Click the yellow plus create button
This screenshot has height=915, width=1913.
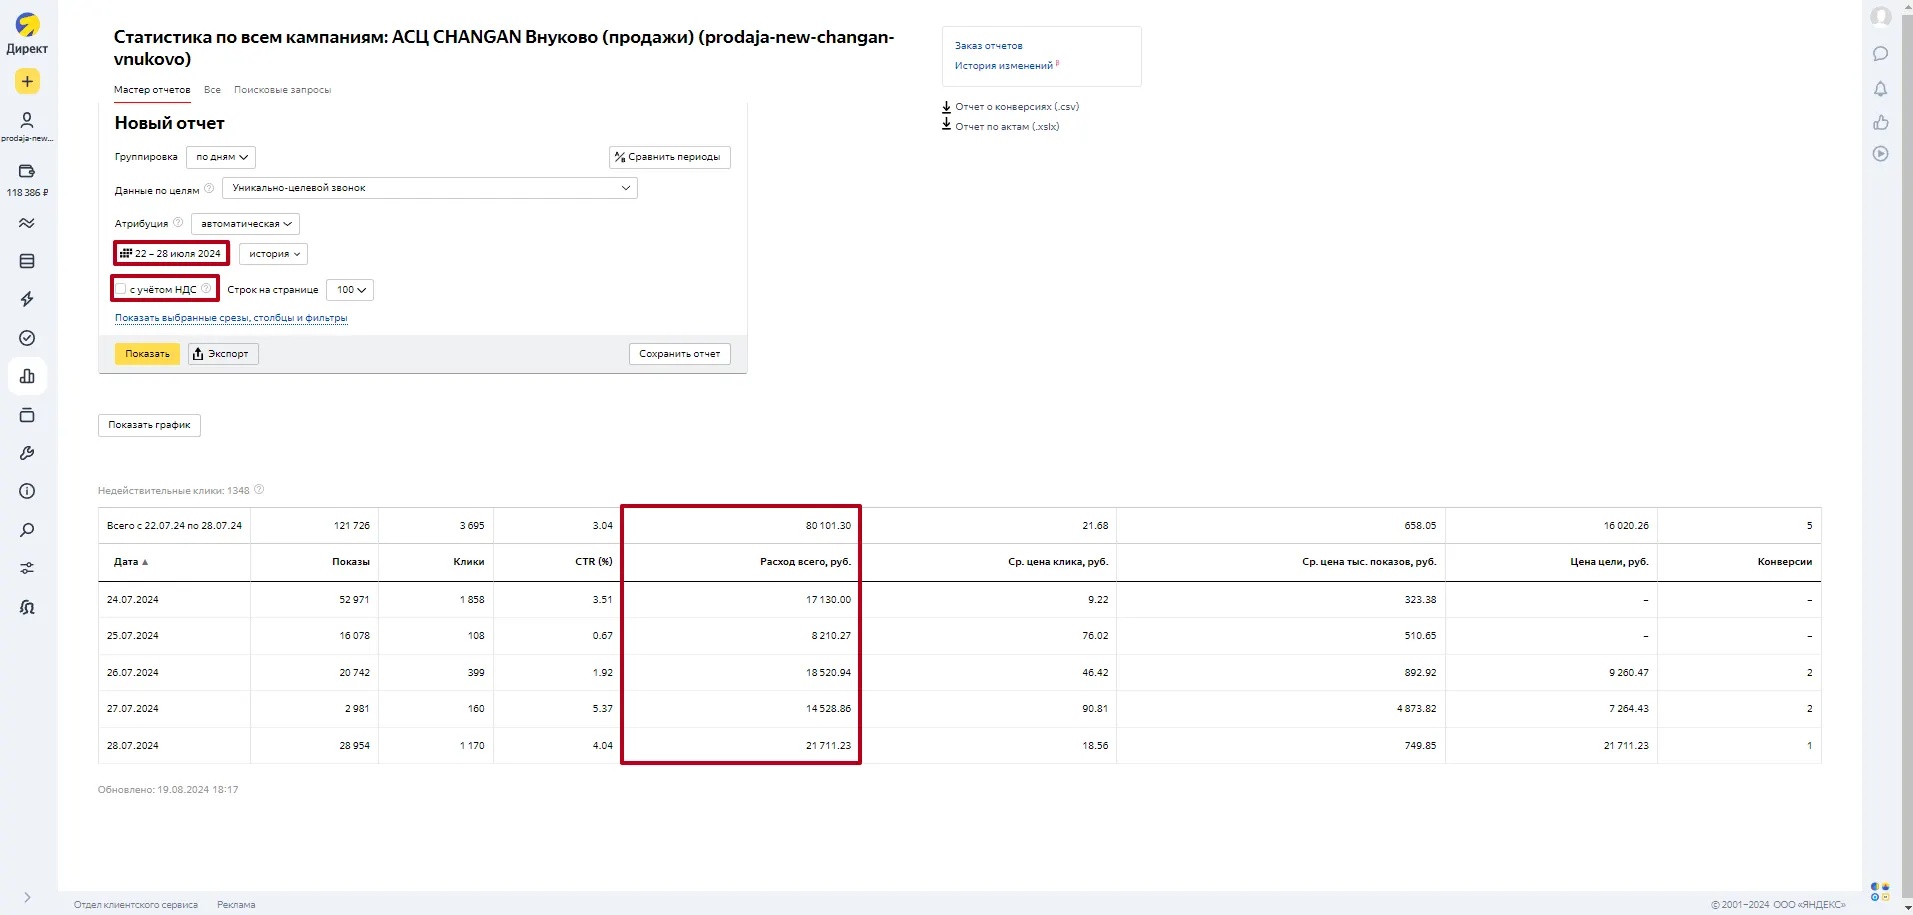coord(27,81)
